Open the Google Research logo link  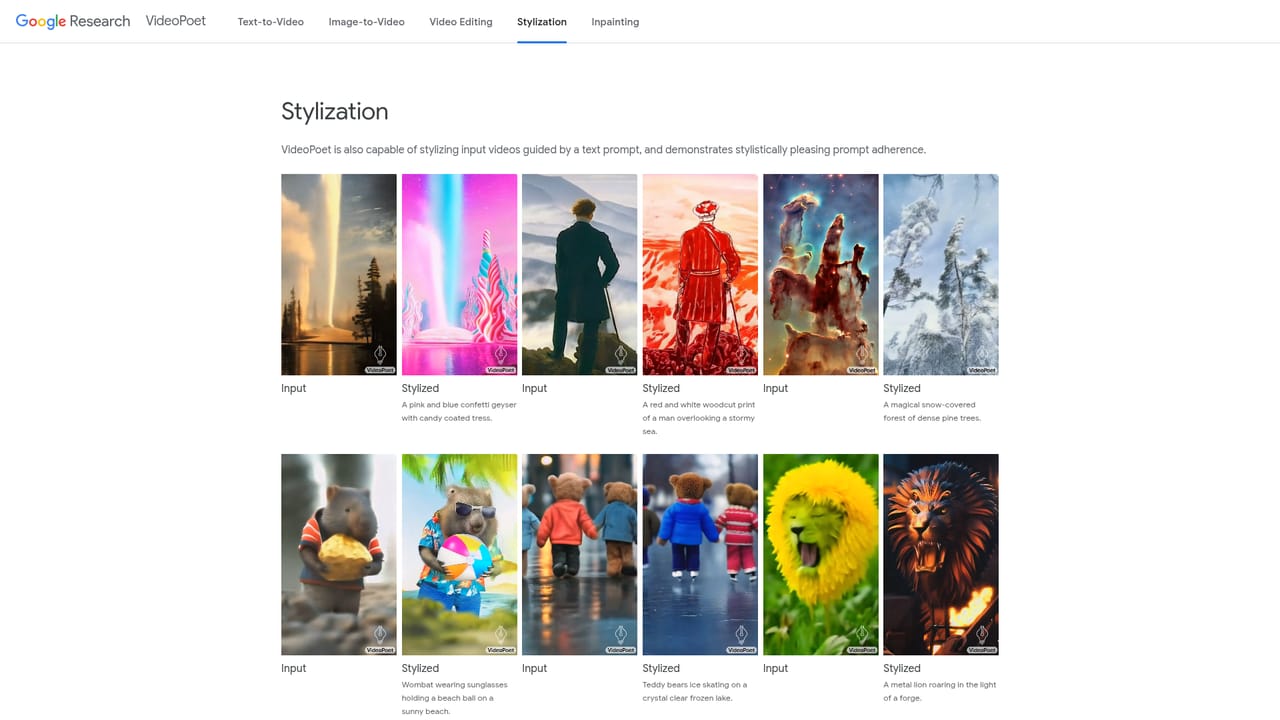tap(73, 21)
